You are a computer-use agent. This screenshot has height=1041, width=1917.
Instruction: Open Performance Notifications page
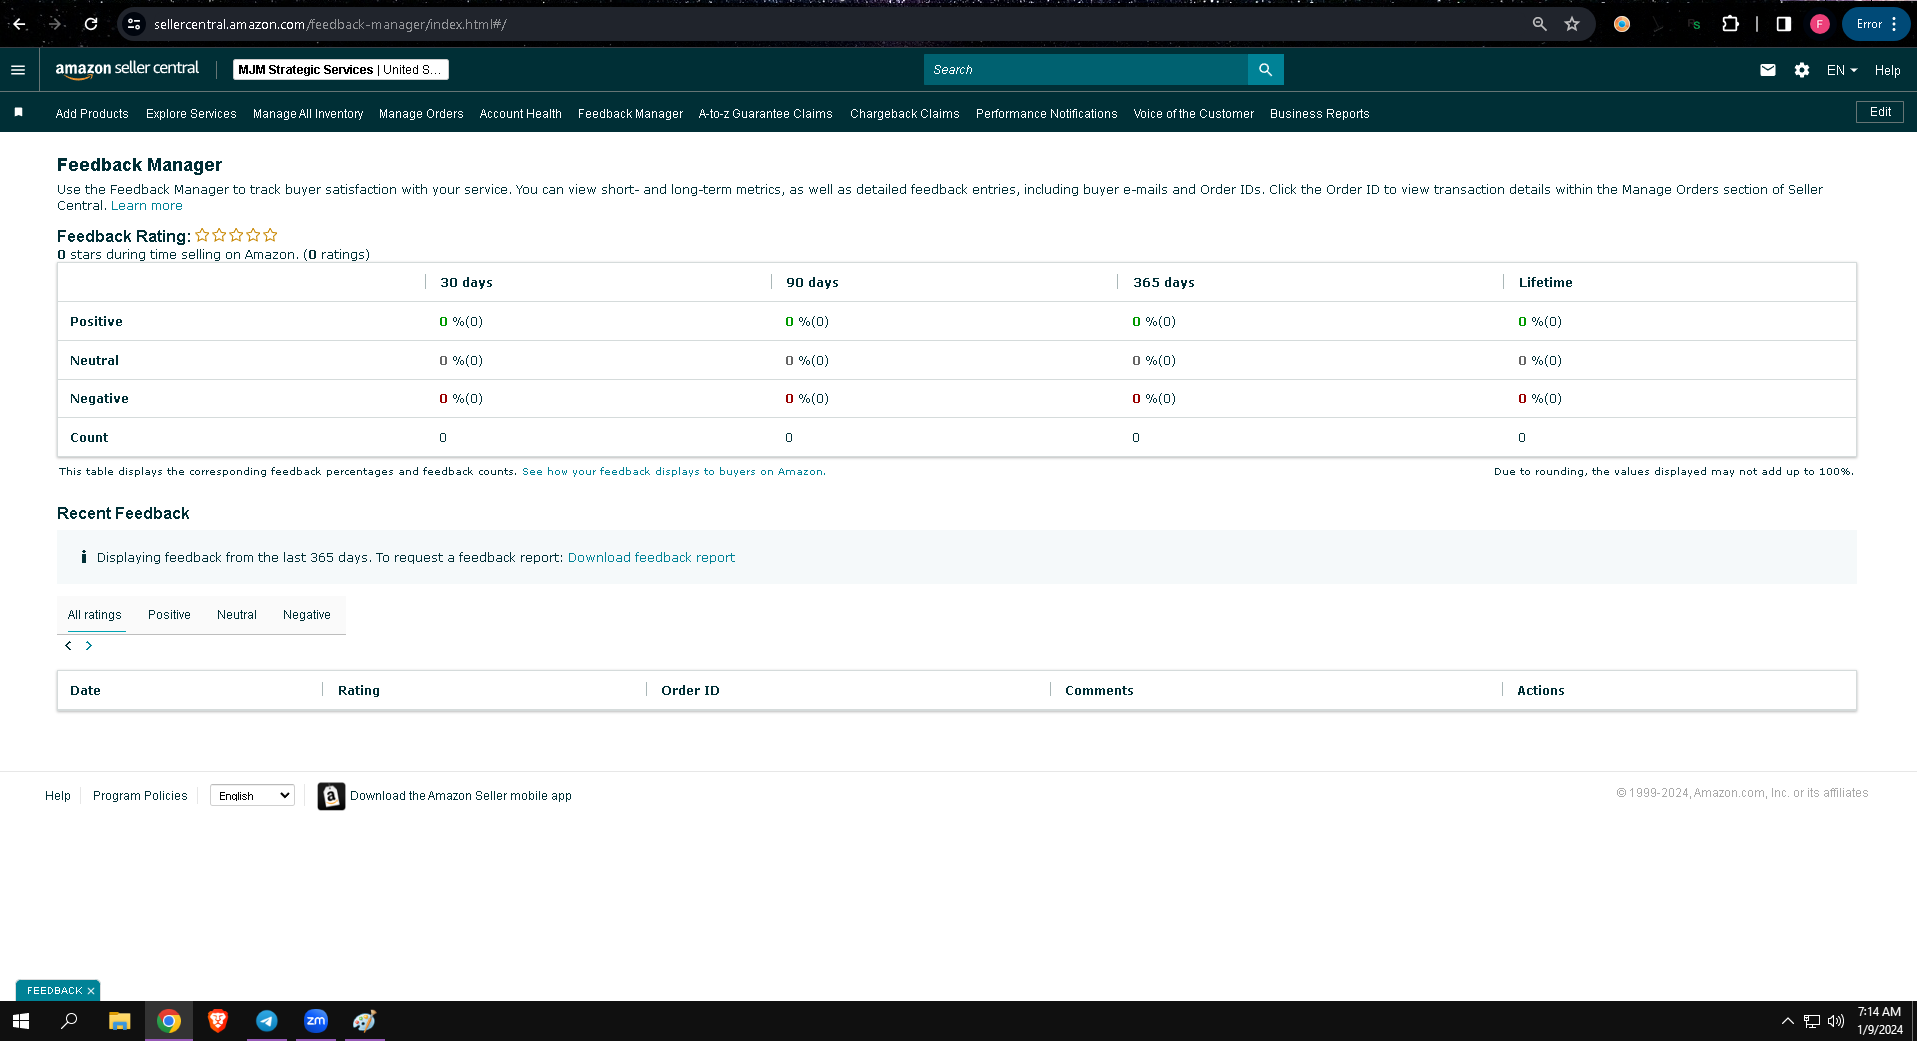[x=1046, y=114]
